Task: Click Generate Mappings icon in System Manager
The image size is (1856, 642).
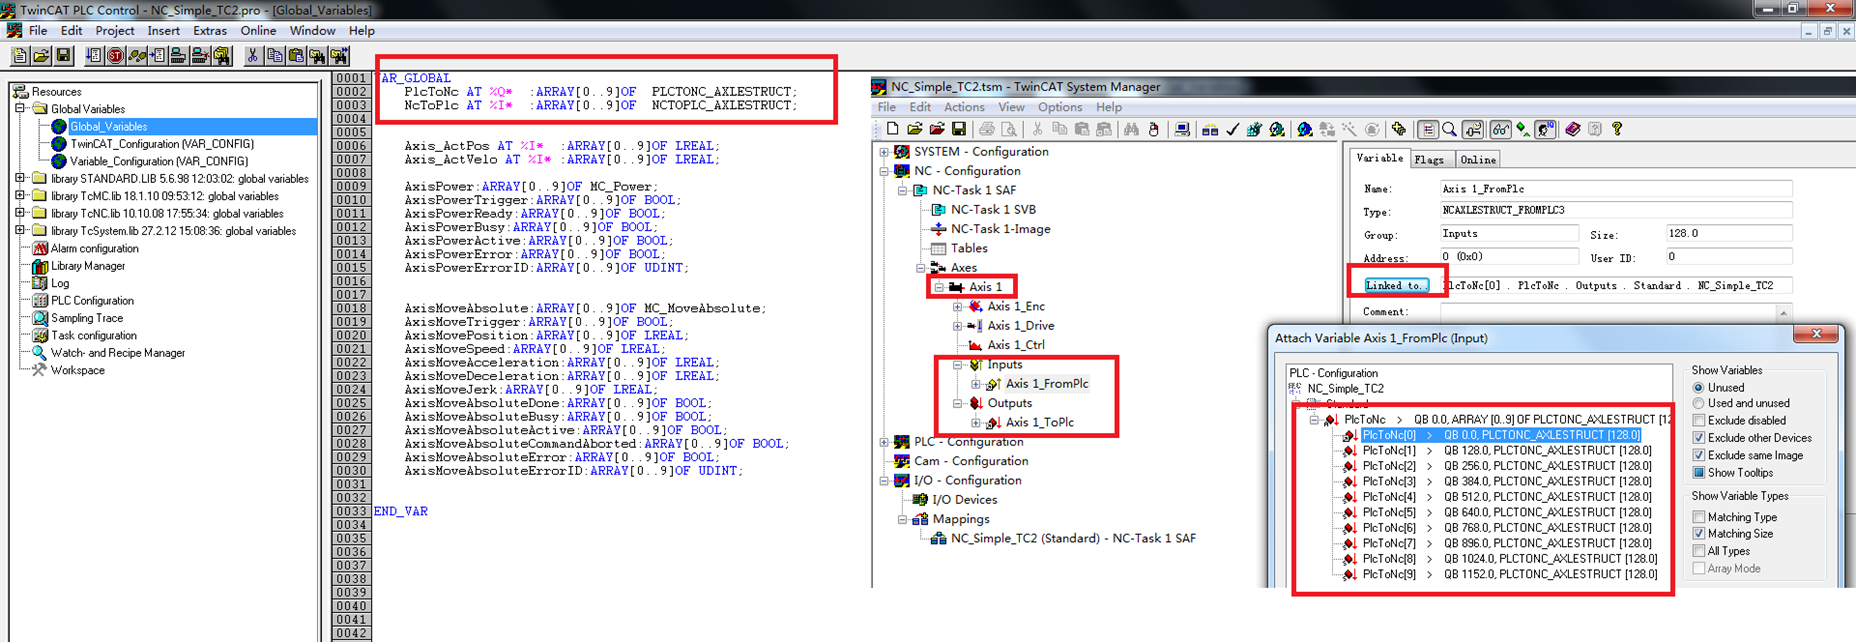Action: [x=1210, y=129]
